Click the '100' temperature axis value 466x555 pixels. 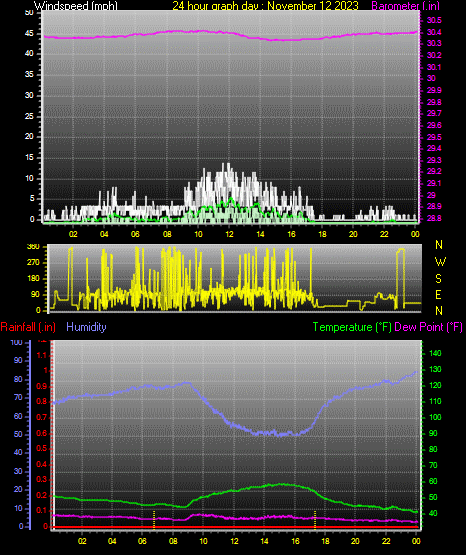click(435, 417)
